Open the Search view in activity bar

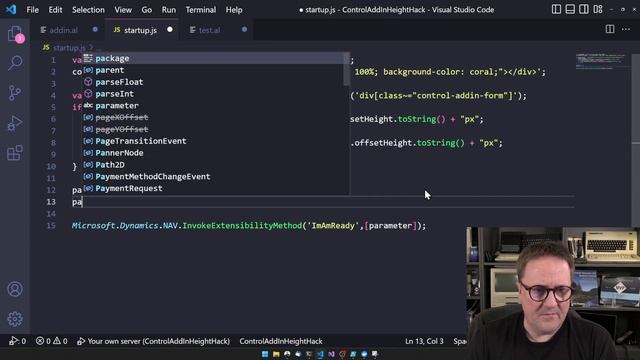tap(15, 63)
